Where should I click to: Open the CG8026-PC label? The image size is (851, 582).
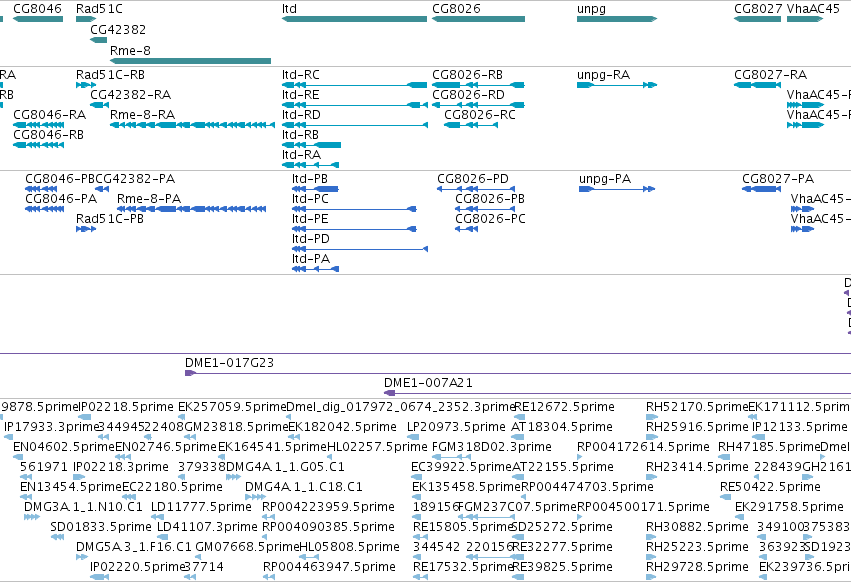490,219
